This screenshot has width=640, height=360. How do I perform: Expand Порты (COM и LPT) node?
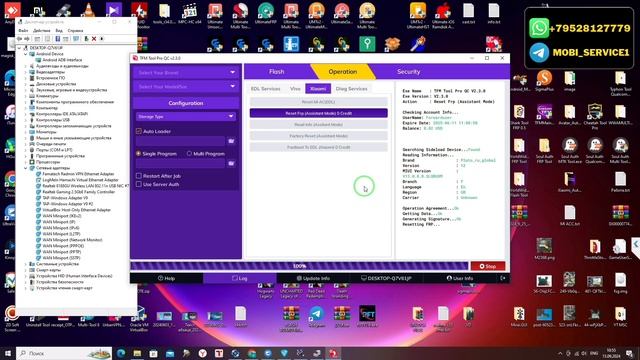click(x=25, y=150)
